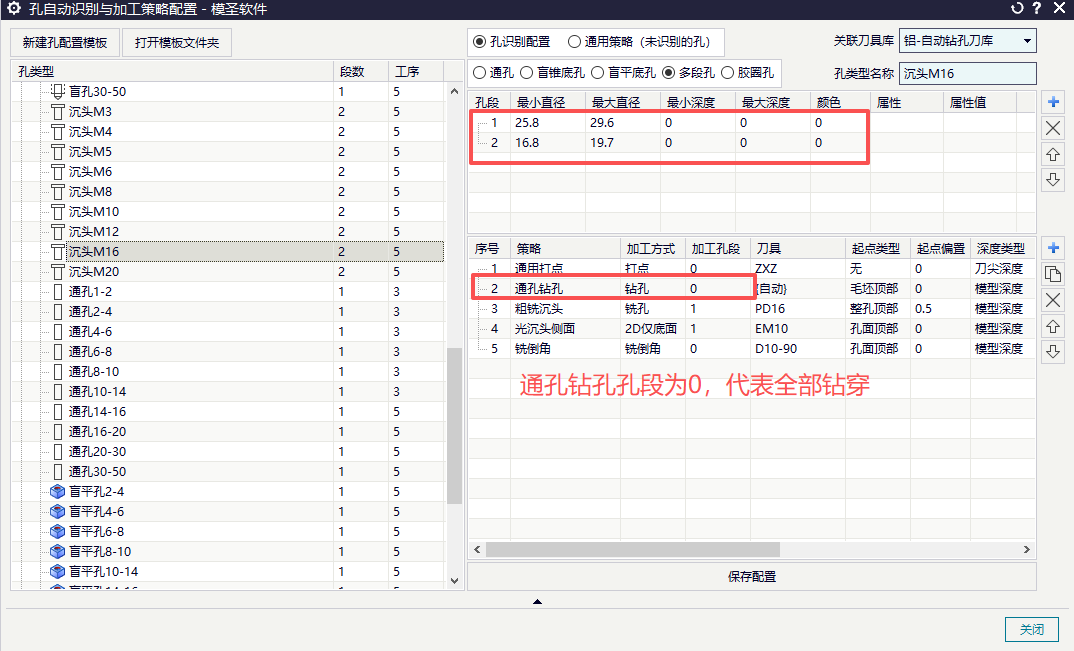Viewport: 1074px width, 651px height.
Task: Select 孔识别配置 radio button
Action: coord(479,42)
